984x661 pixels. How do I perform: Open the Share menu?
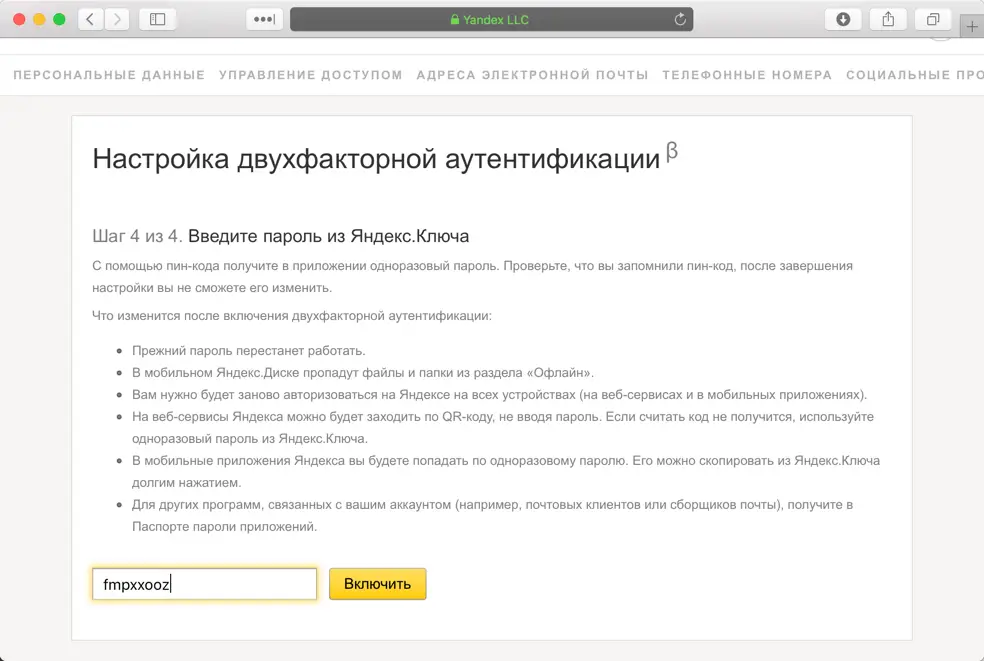pyautogui.click(x=888, y=19)
